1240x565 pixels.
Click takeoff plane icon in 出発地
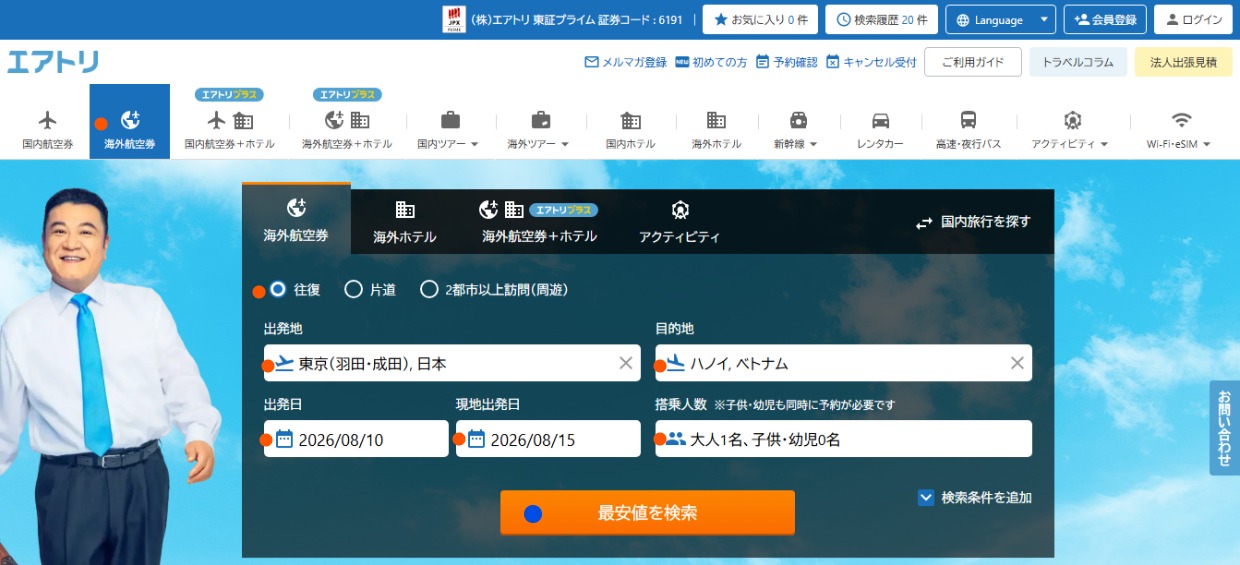[285, 363]
